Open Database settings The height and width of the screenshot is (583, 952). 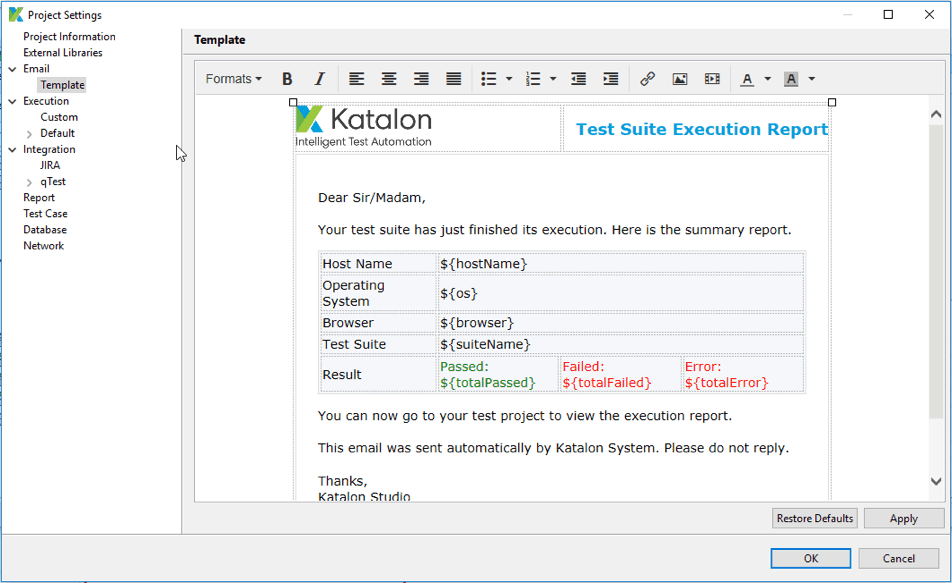(45, 230)
